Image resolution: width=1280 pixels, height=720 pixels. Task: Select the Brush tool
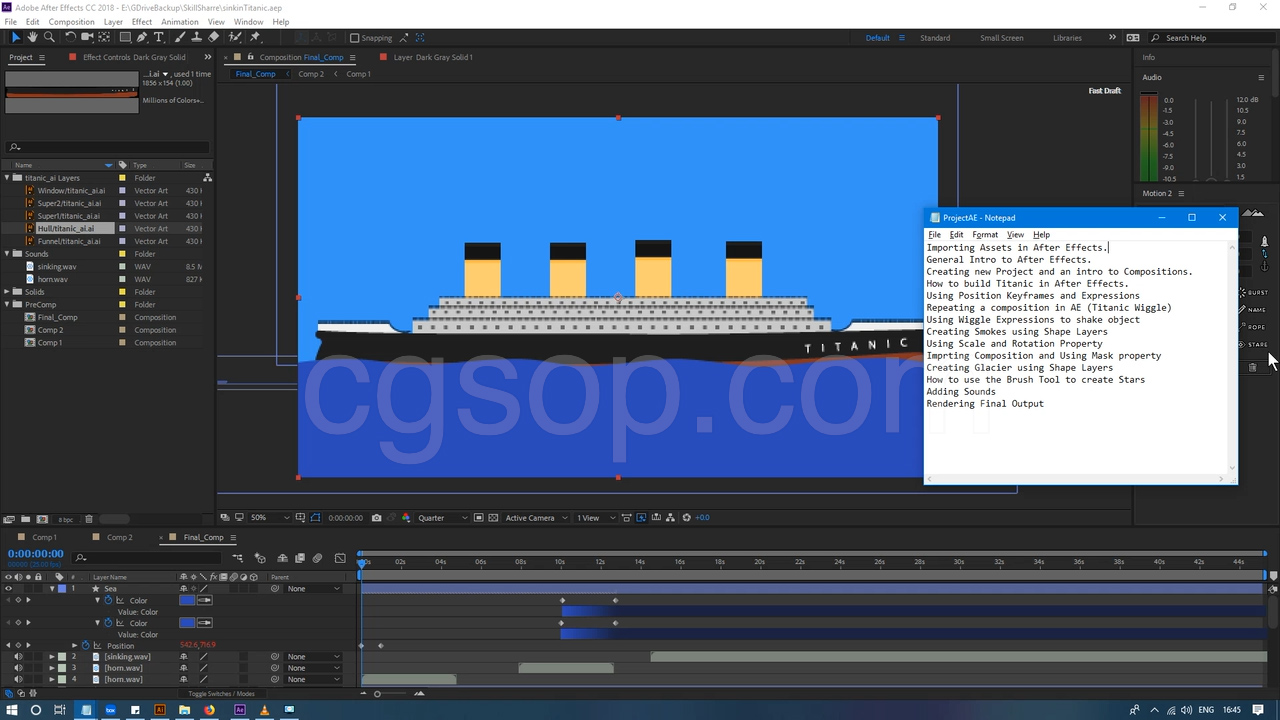(x=180, y=38)
